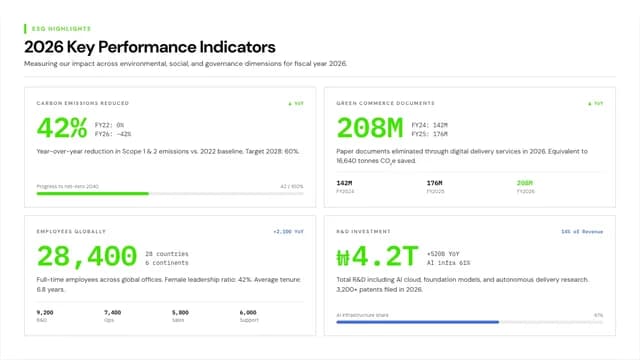Click the 'FY26: -42%' line
The height and width of the screenshot is (360, 640).
[113, 134]
